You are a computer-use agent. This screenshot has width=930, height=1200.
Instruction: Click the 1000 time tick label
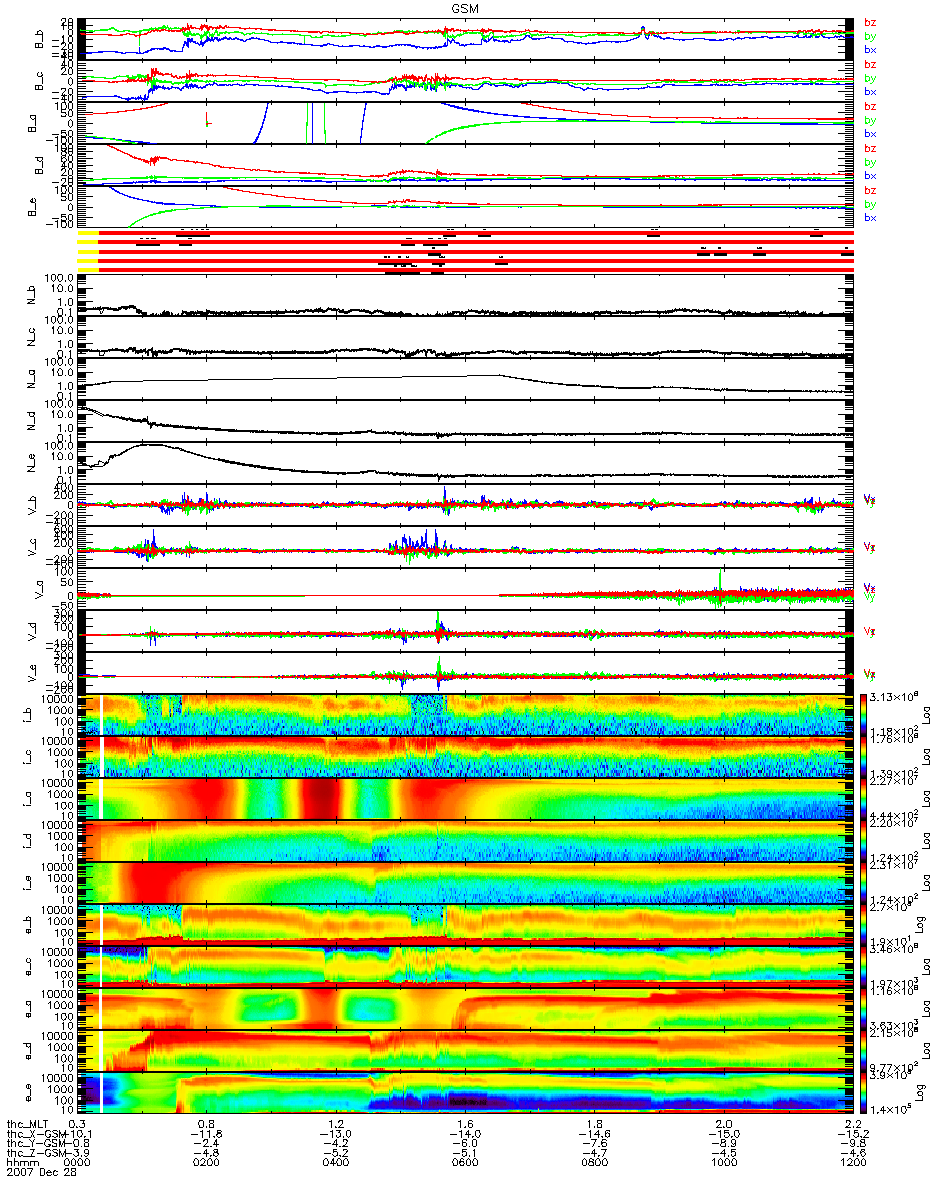(x=724, y=1163)
